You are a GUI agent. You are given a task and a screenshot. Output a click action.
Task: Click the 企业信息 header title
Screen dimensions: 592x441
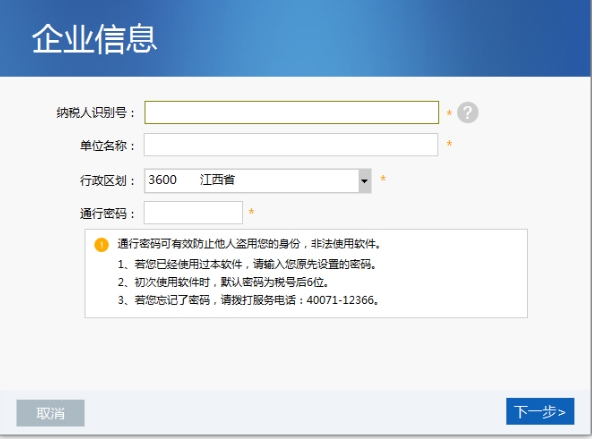[94, 39]
